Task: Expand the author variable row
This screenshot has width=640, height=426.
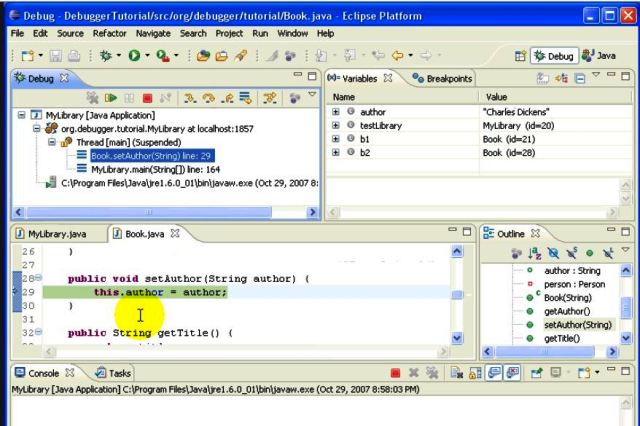Action: pyautogui.click(x=336, y=112)
